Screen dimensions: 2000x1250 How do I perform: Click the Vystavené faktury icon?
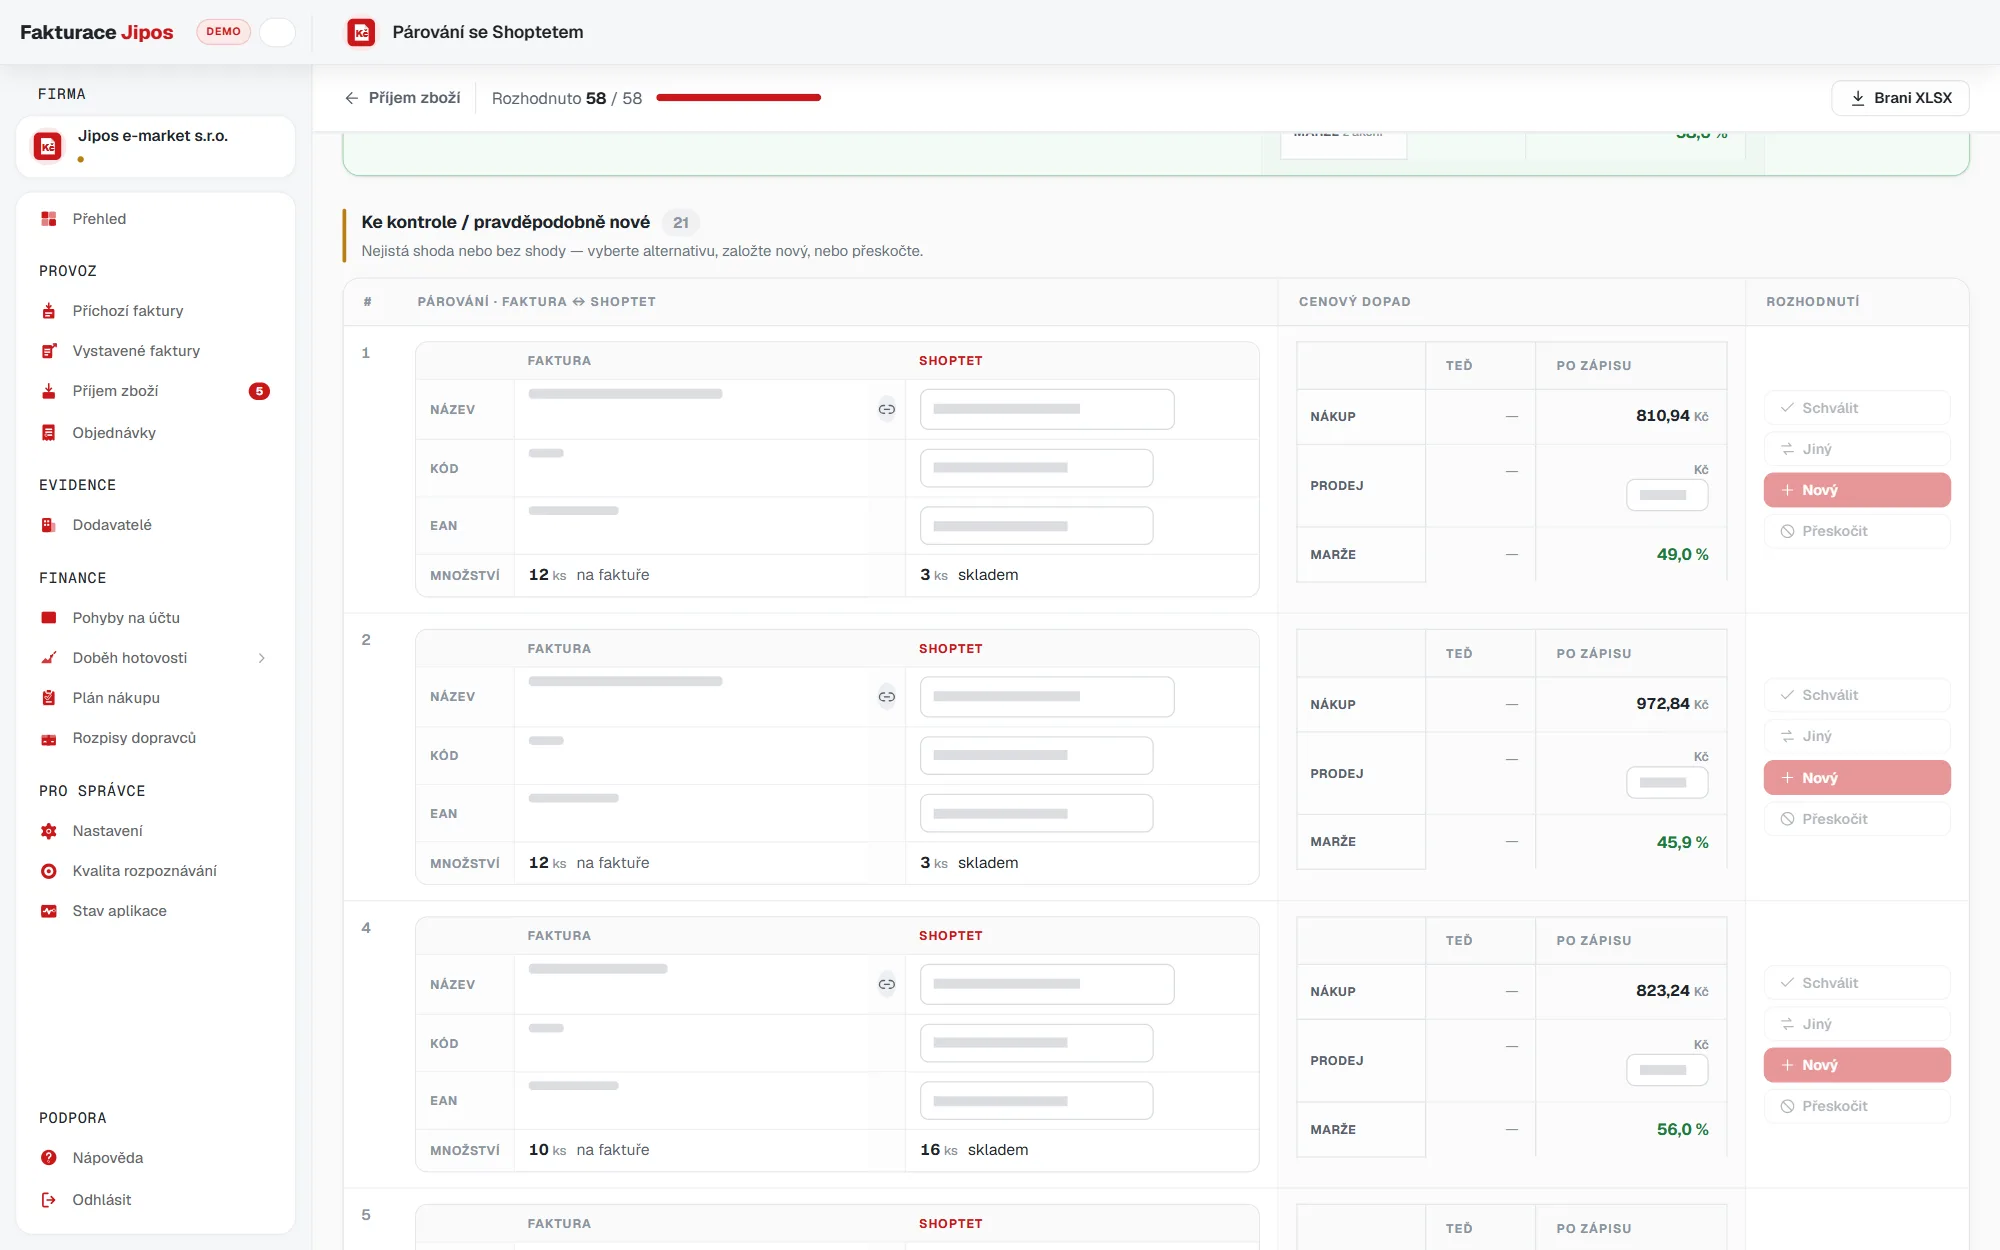click(48, 351)
